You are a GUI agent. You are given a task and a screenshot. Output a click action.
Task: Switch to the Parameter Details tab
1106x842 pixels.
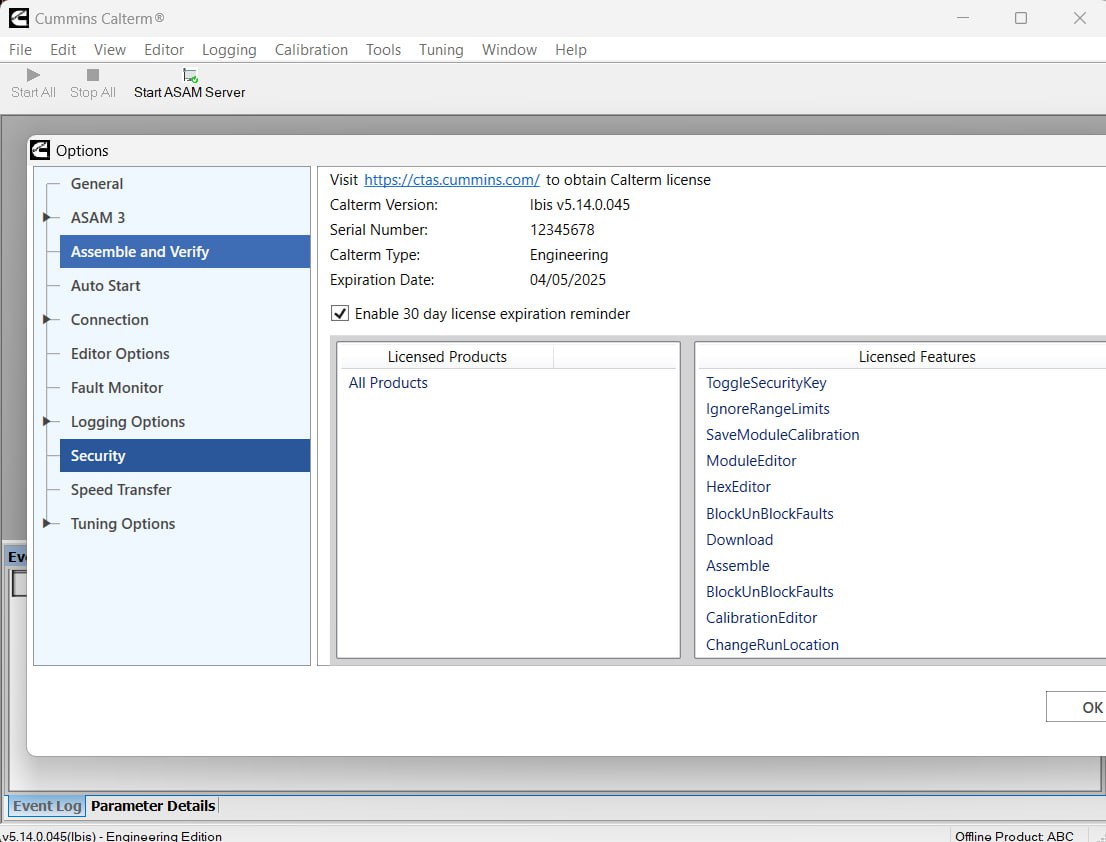(153, 805)
